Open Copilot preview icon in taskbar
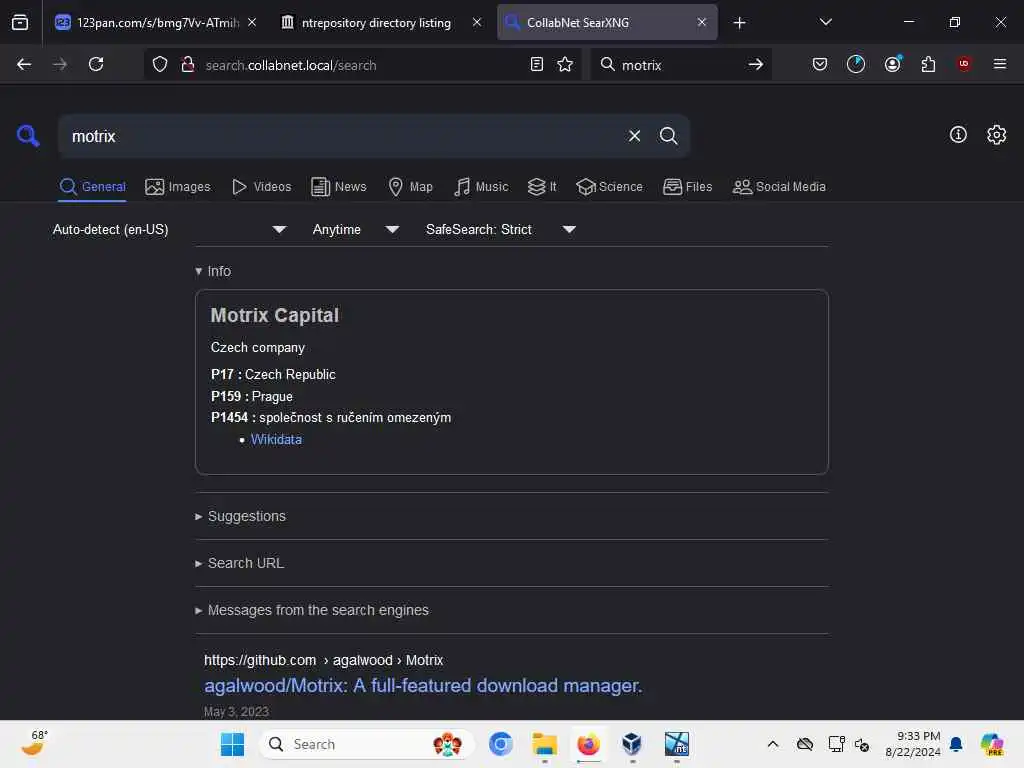The width and height of the screenshot is (1024, 768). [x=992, y=744]
